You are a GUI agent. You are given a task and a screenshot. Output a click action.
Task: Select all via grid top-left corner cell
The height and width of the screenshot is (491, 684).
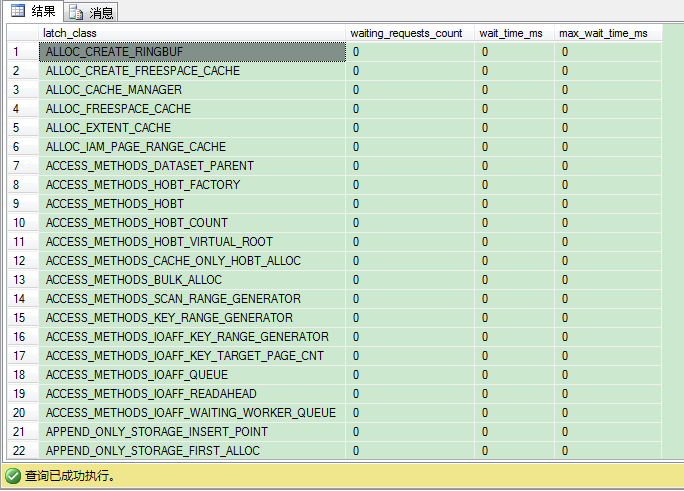point(20,33)
